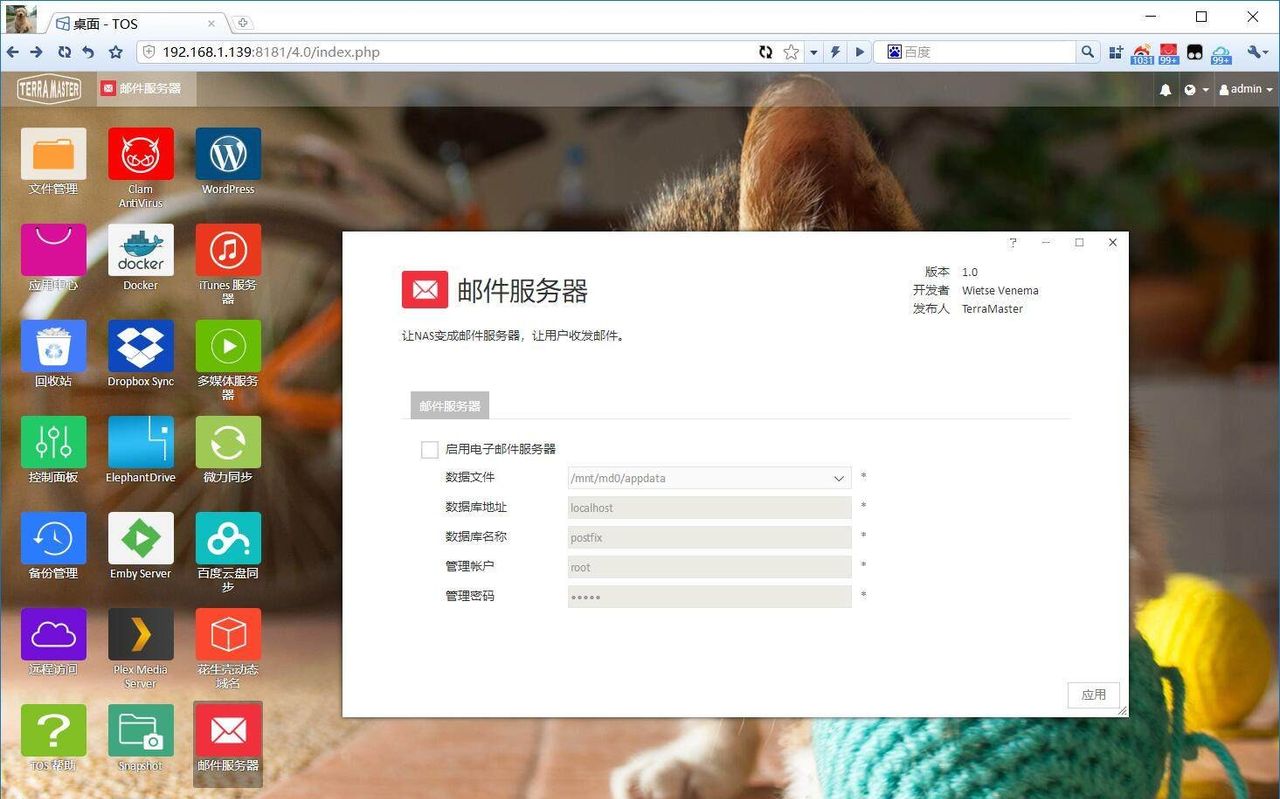1280x799 pixels.
Task: Click the help question mark in the dialog
Action: tap(1012, 243)
